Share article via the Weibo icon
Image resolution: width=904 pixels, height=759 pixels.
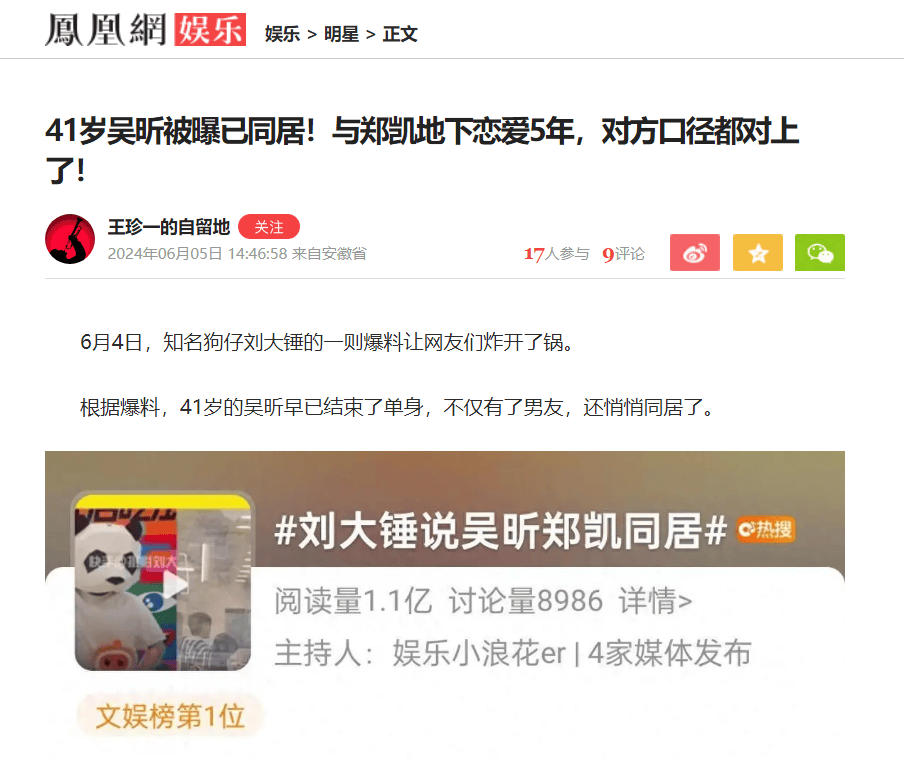pos(695,253)
